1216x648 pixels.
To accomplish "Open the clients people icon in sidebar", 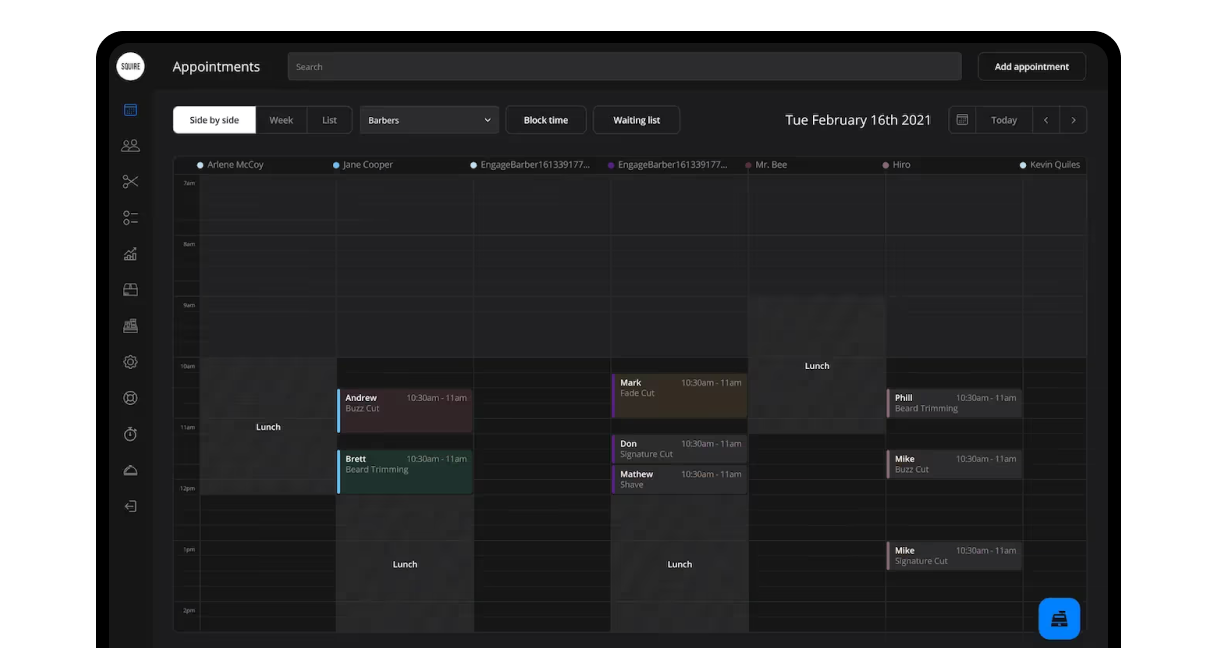I will pos(130,146).
